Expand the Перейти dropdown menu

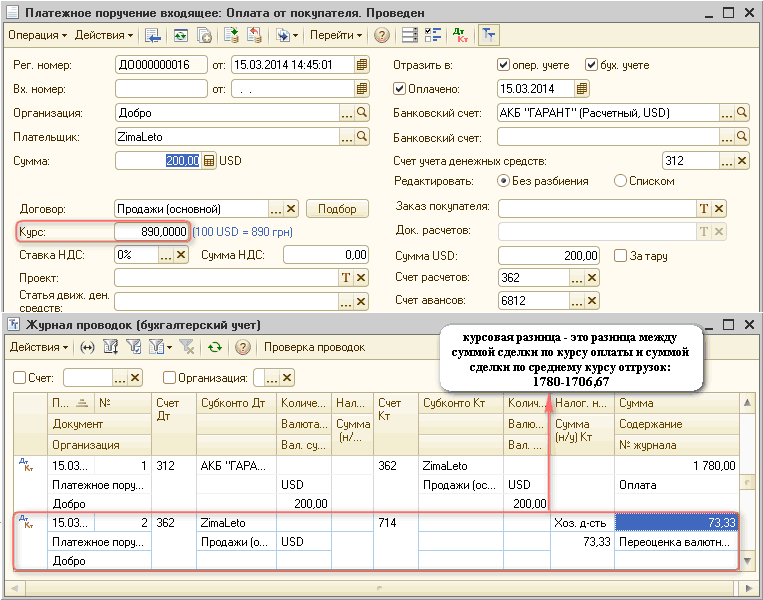[336, 35]
